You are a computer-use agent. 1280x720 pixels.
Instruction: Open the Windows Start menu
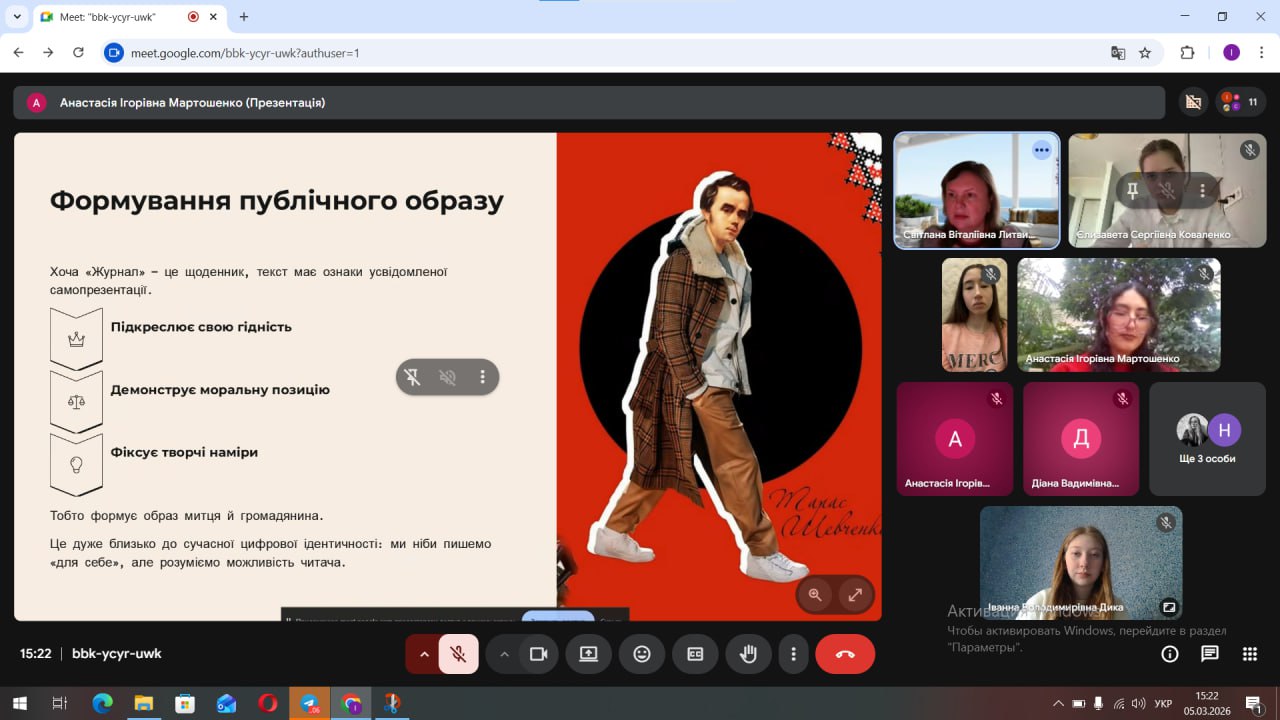tap(19, 703)
